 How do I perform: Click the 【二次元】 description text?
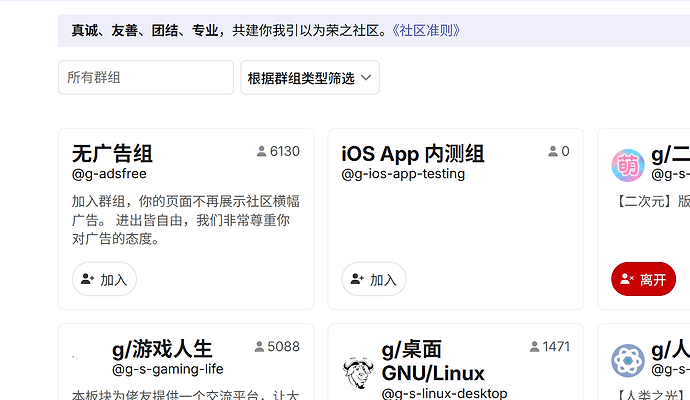click(651, 201)
